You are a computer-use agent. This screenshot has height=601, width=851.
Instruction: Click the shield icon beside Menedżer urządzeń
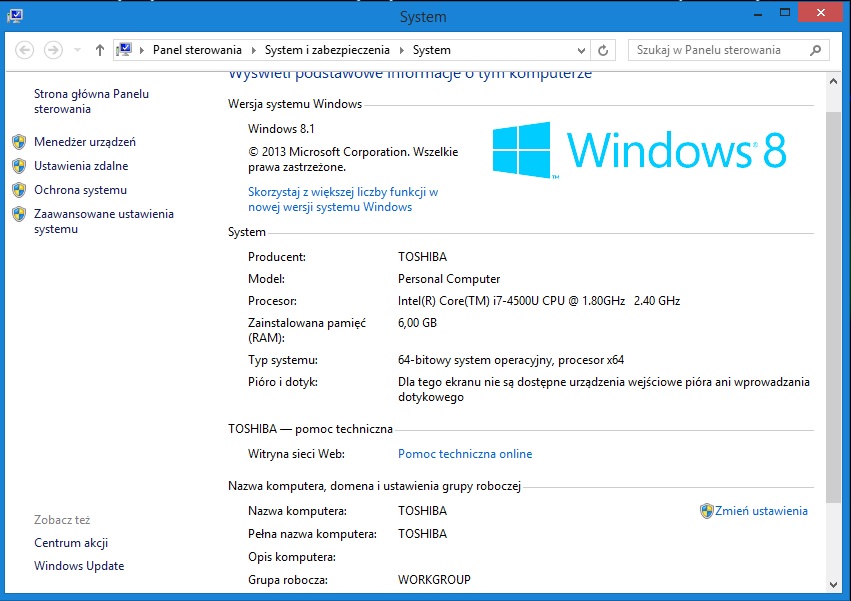click(x=19, y=142)
